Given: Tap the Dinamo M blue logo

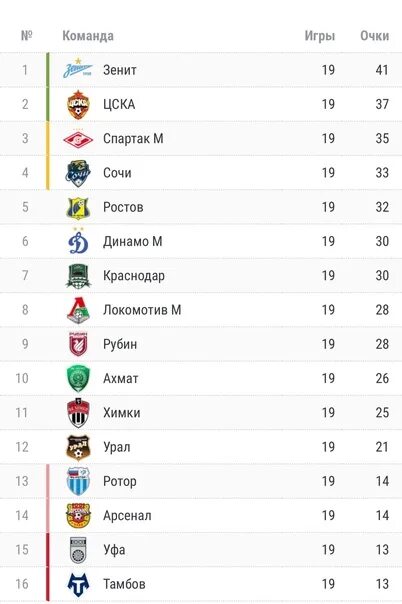Looking at the screenshot, I should pos(78,241).
